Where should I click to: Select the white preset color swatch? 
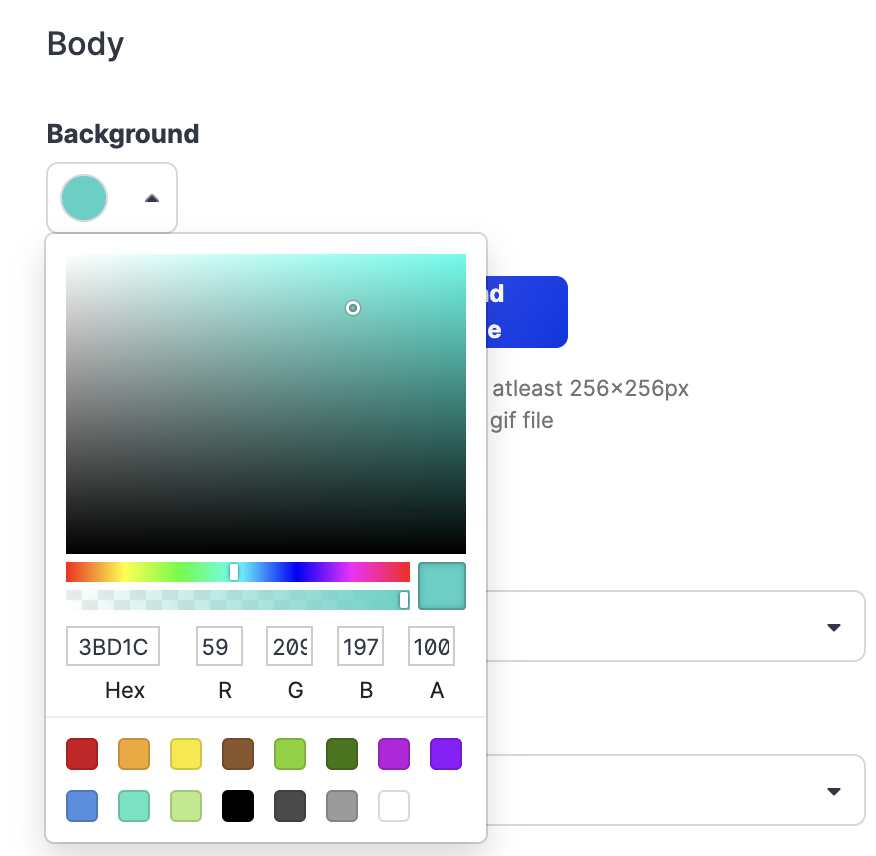click(x=394, y=806)
